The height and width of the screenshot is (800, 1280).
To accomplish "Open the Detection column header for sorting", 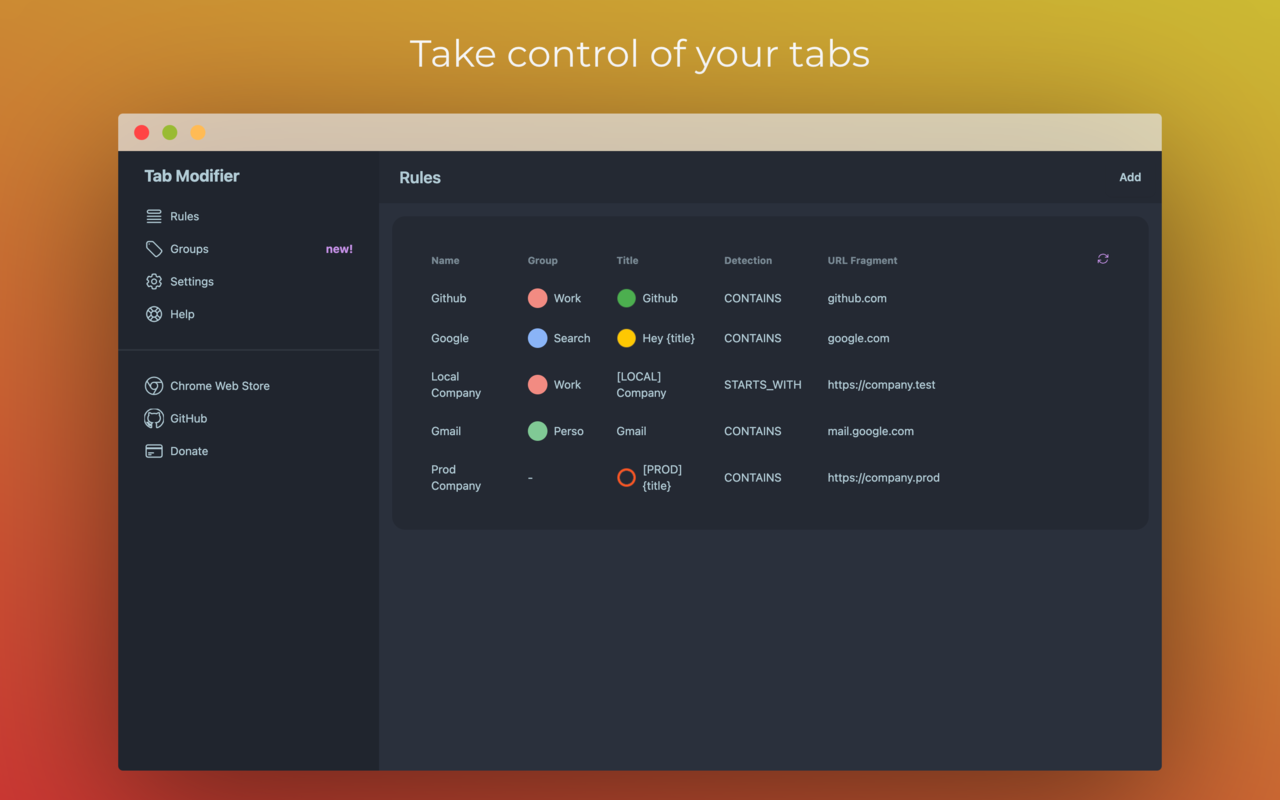I will click(748, 260).
